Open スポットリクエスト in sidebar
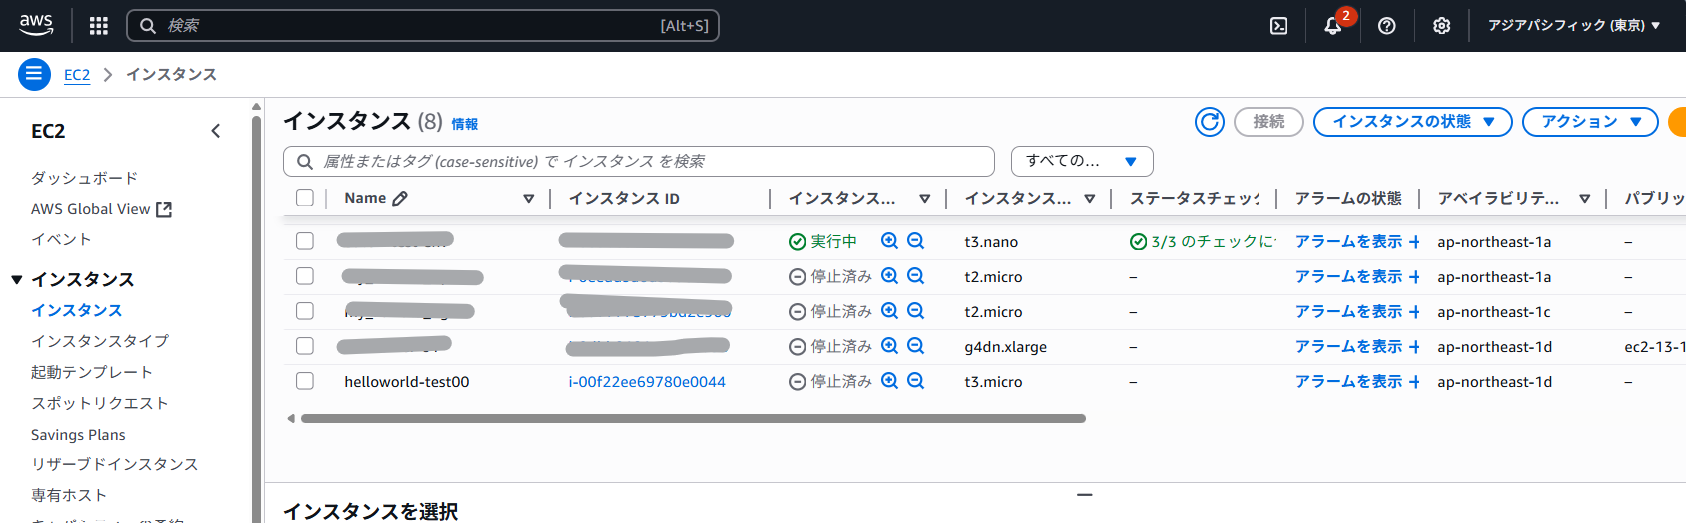This screenshot has height=523, width=1686. pyautogui.click(x=100, y=403)
